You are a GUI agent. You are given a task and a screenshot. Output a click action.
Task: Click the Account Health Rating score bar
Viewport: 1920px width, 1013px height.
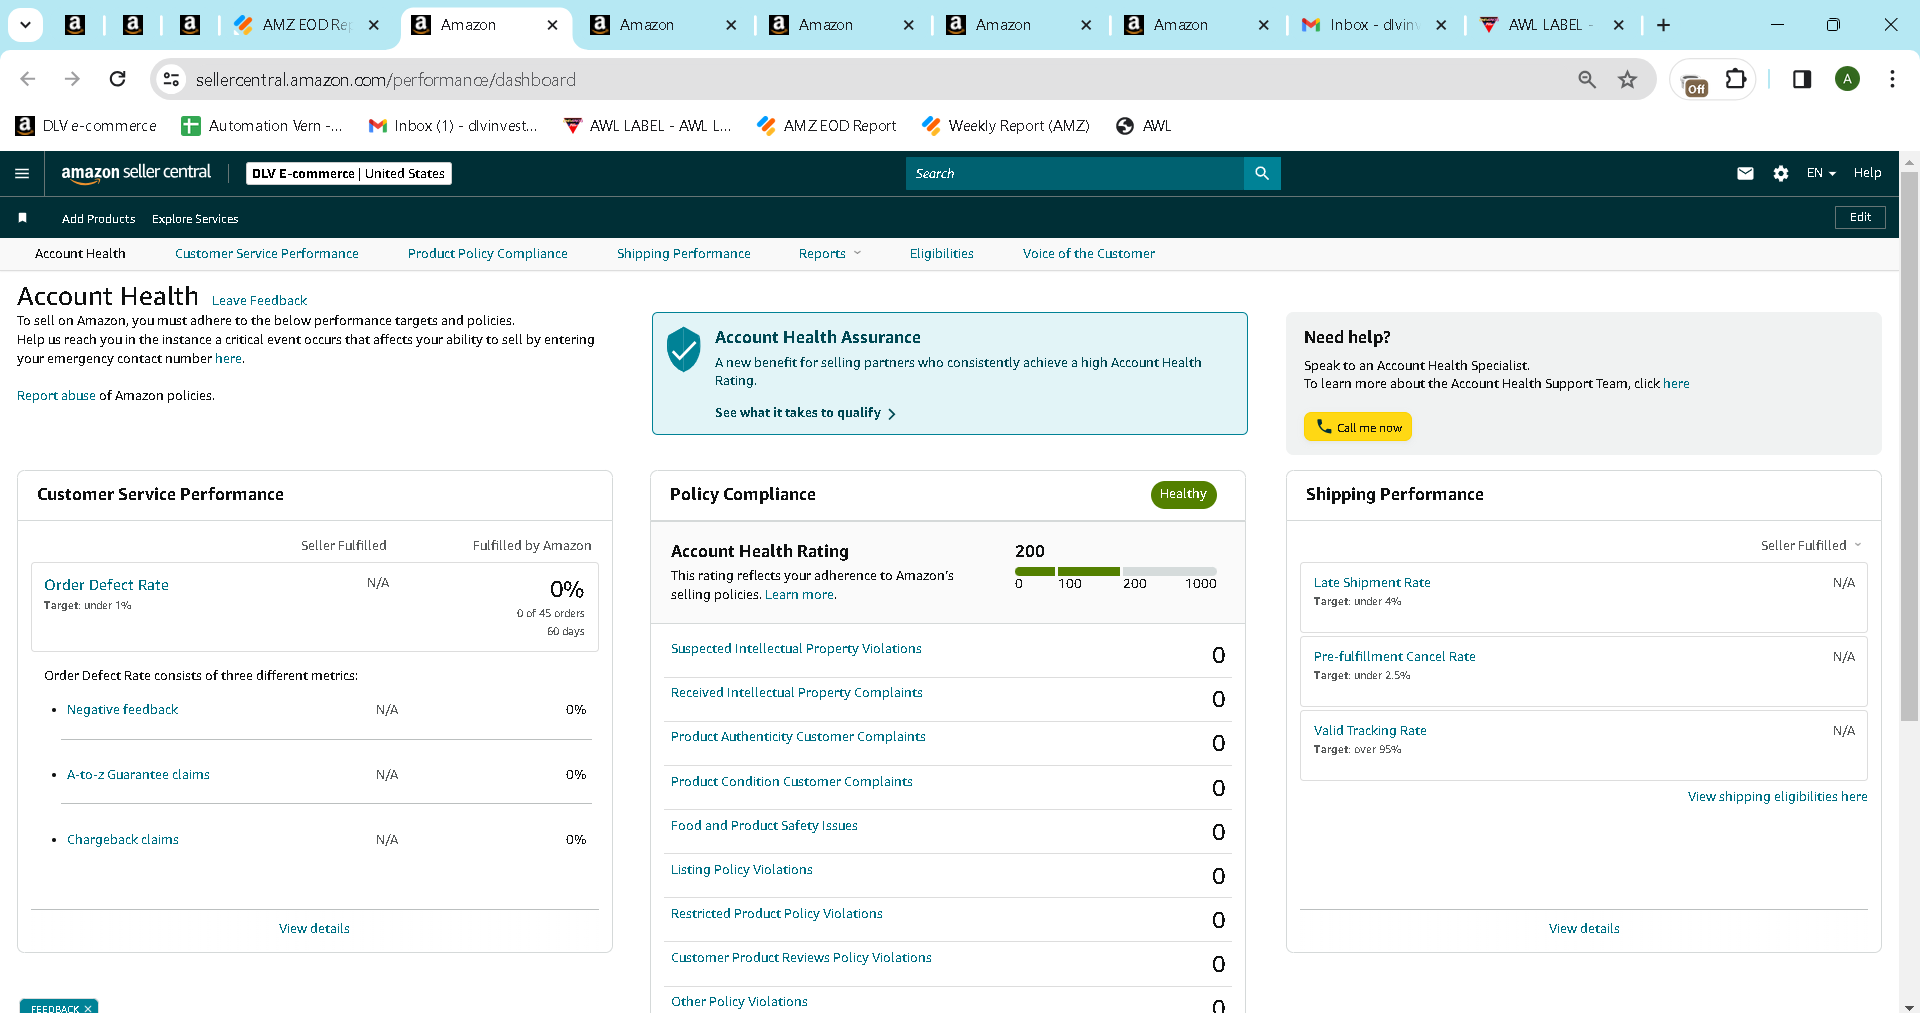[1115, 571]
